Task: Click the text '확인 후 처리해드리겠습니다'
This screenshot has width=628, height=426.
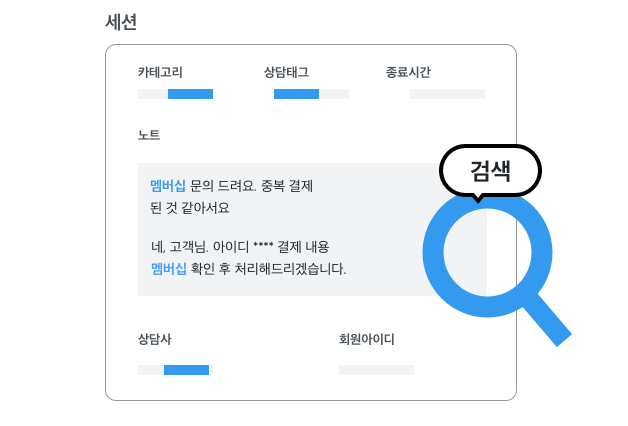Action: [x=268, y=269]
